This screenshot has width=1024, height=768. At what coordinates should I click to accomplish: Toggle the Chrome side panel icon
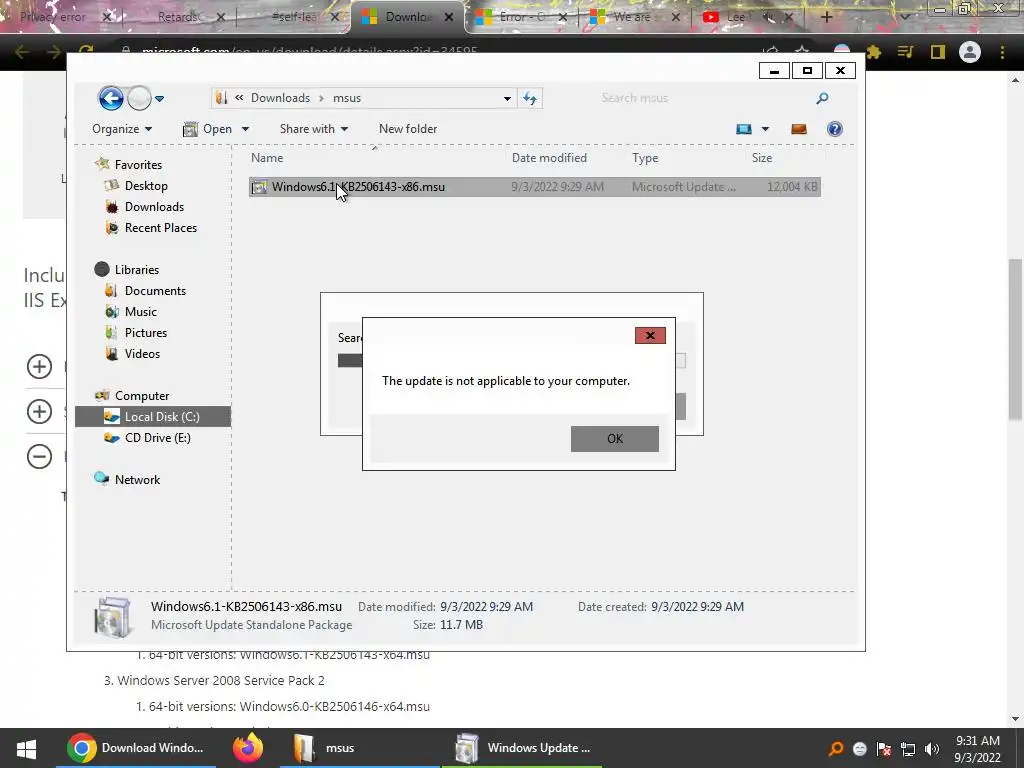pyautogui.click(x=938, y=52)
